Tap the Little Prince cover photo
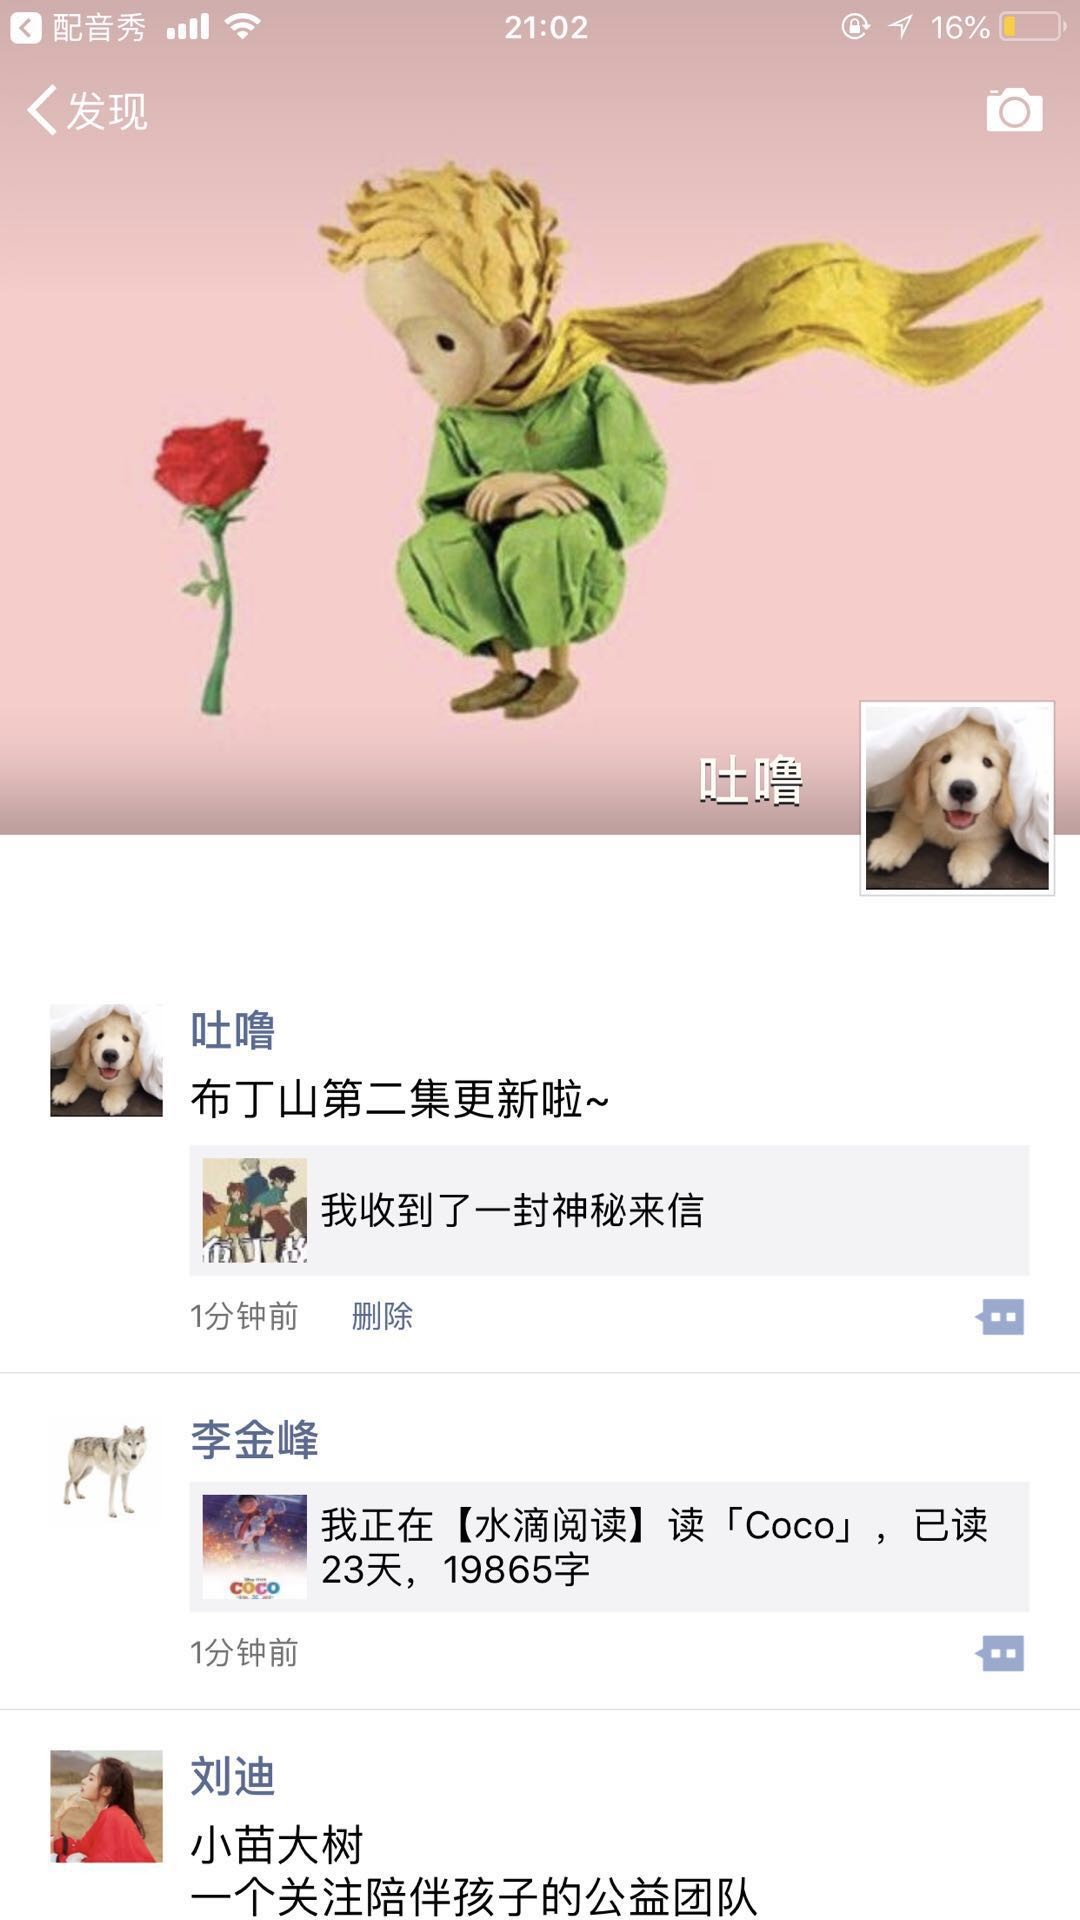Screen dimensions: 1080x1920 coord(540,440)
